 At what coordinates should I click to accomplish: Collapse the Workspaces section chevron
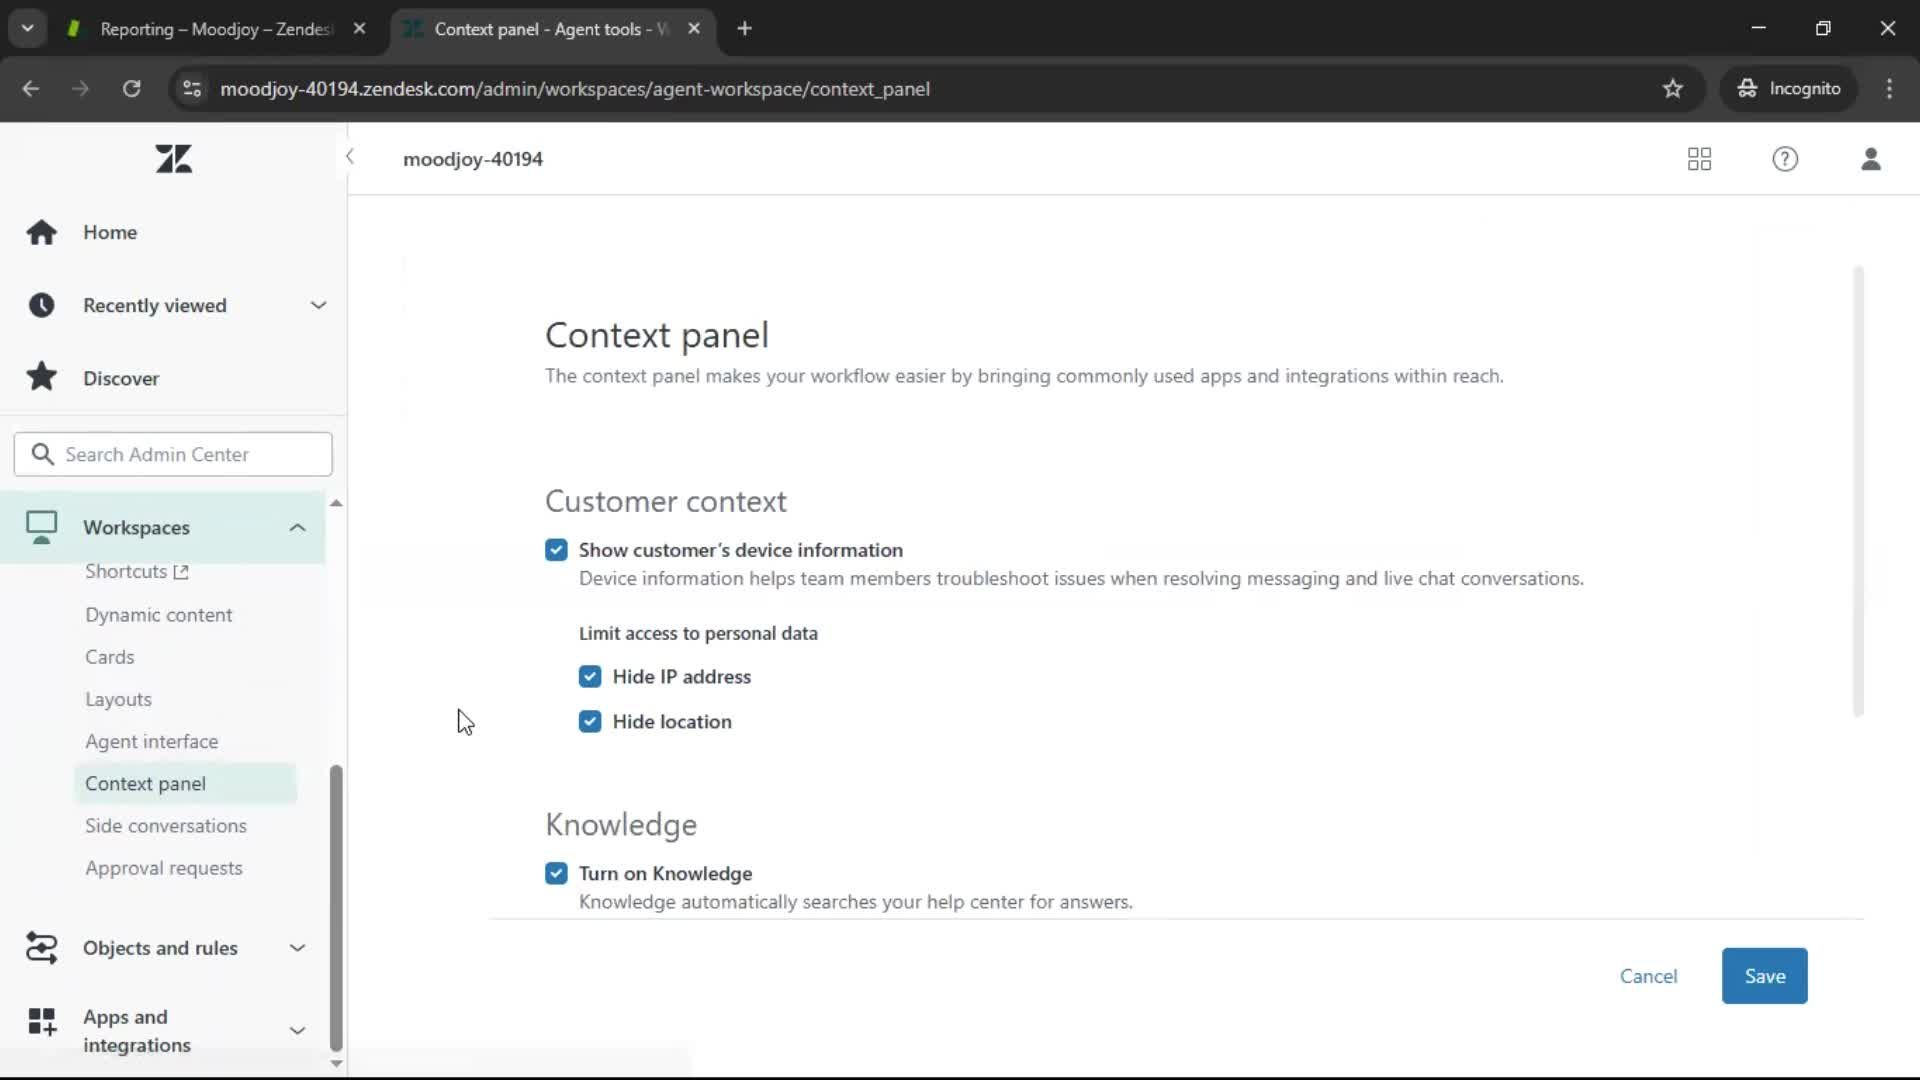pyautogui.click(x=297, y=527)
